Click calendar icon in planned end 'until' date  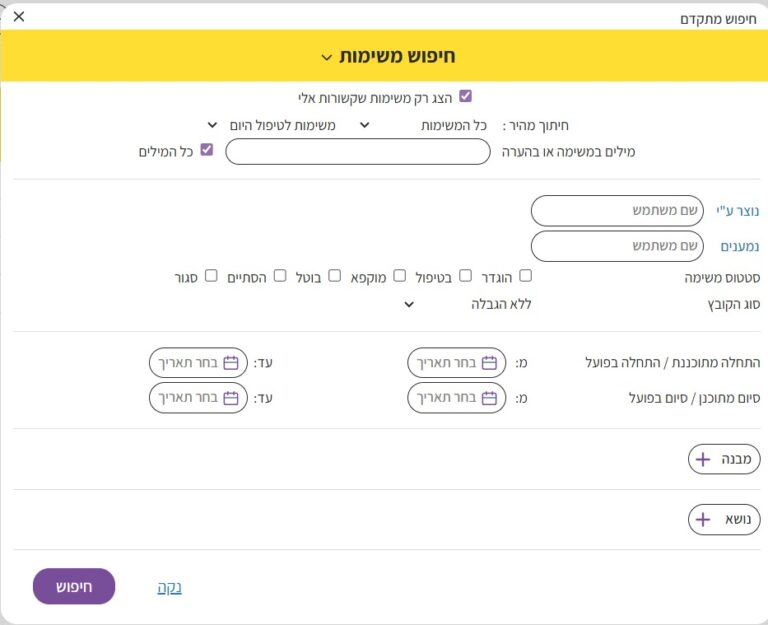pos(231,398)
